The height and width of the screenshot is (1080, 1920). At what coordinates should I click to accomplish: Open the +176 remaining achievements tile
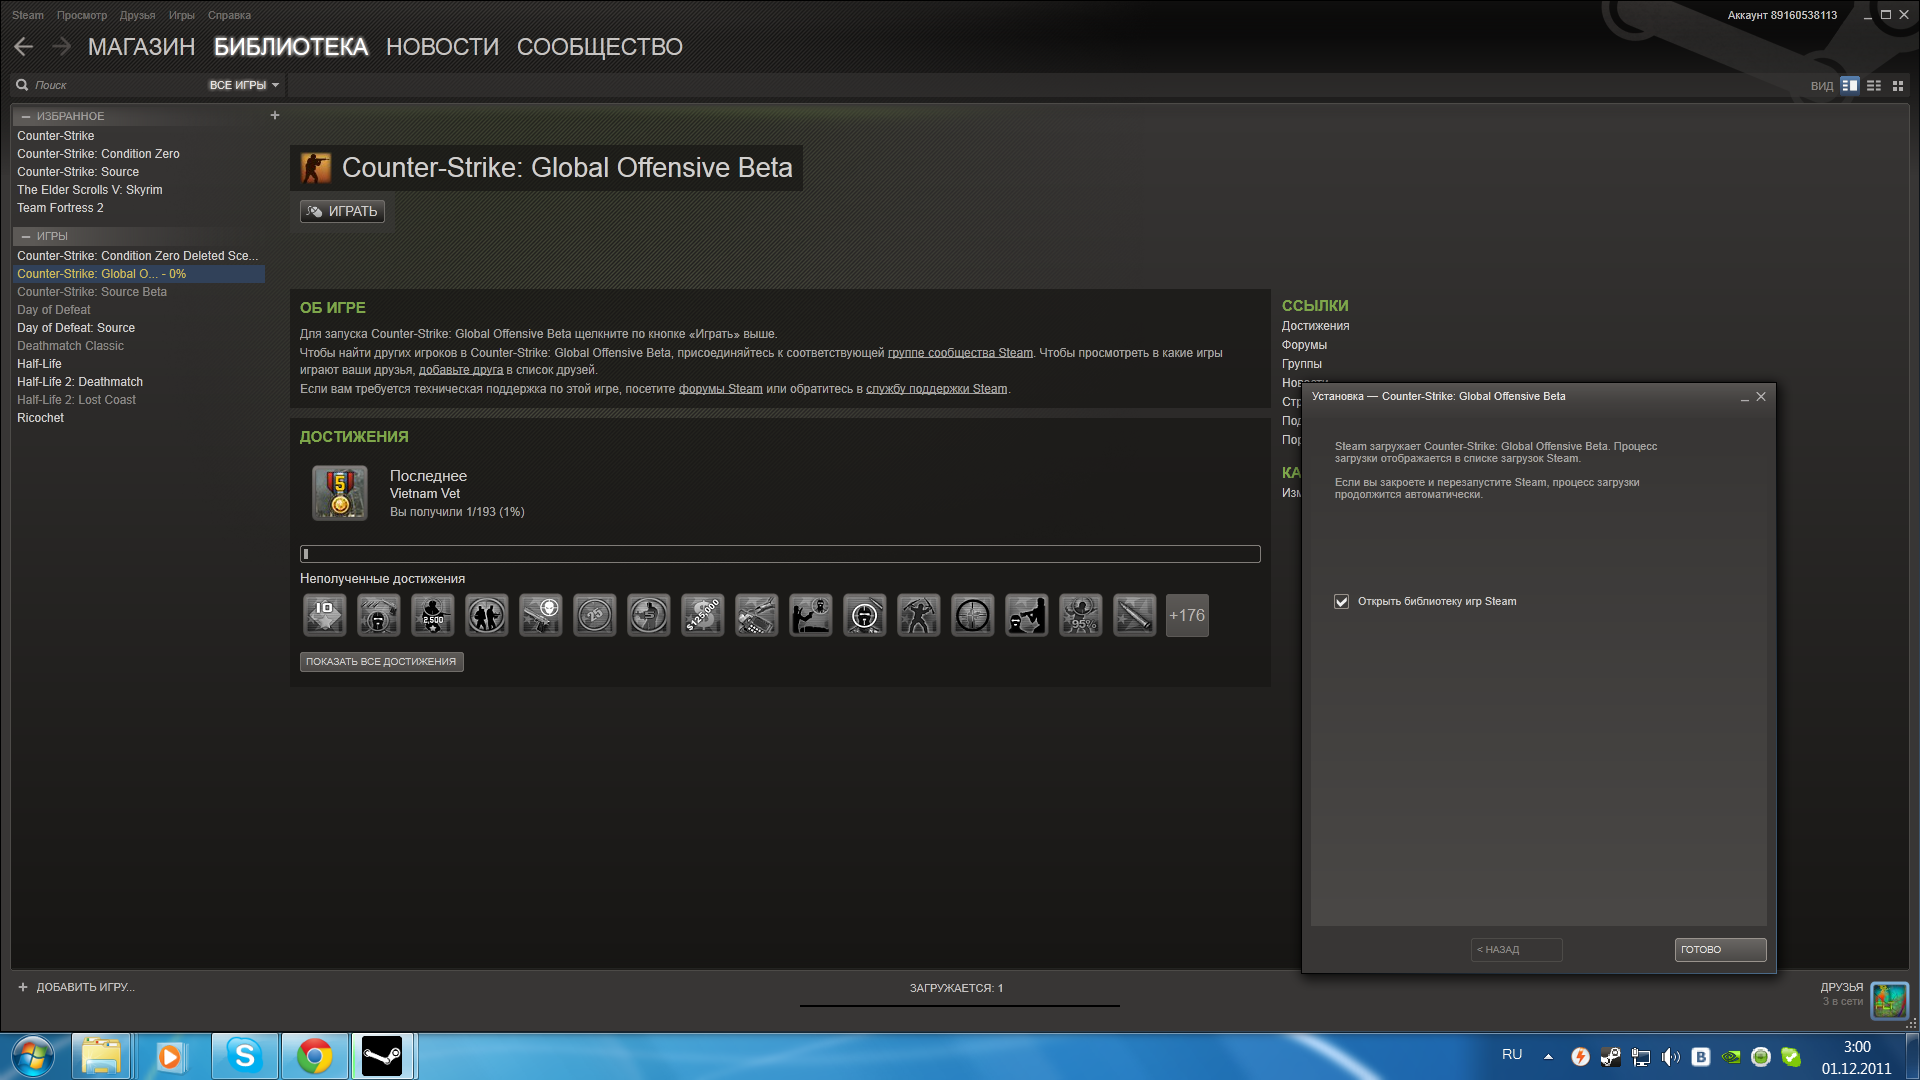[x=1187, y=616]
